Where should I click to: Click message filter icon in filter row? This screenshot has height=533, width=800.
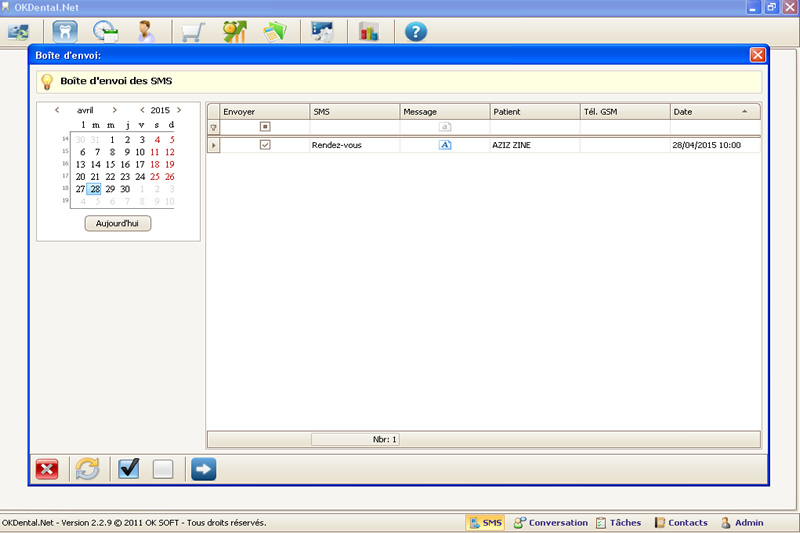[445, 126]
